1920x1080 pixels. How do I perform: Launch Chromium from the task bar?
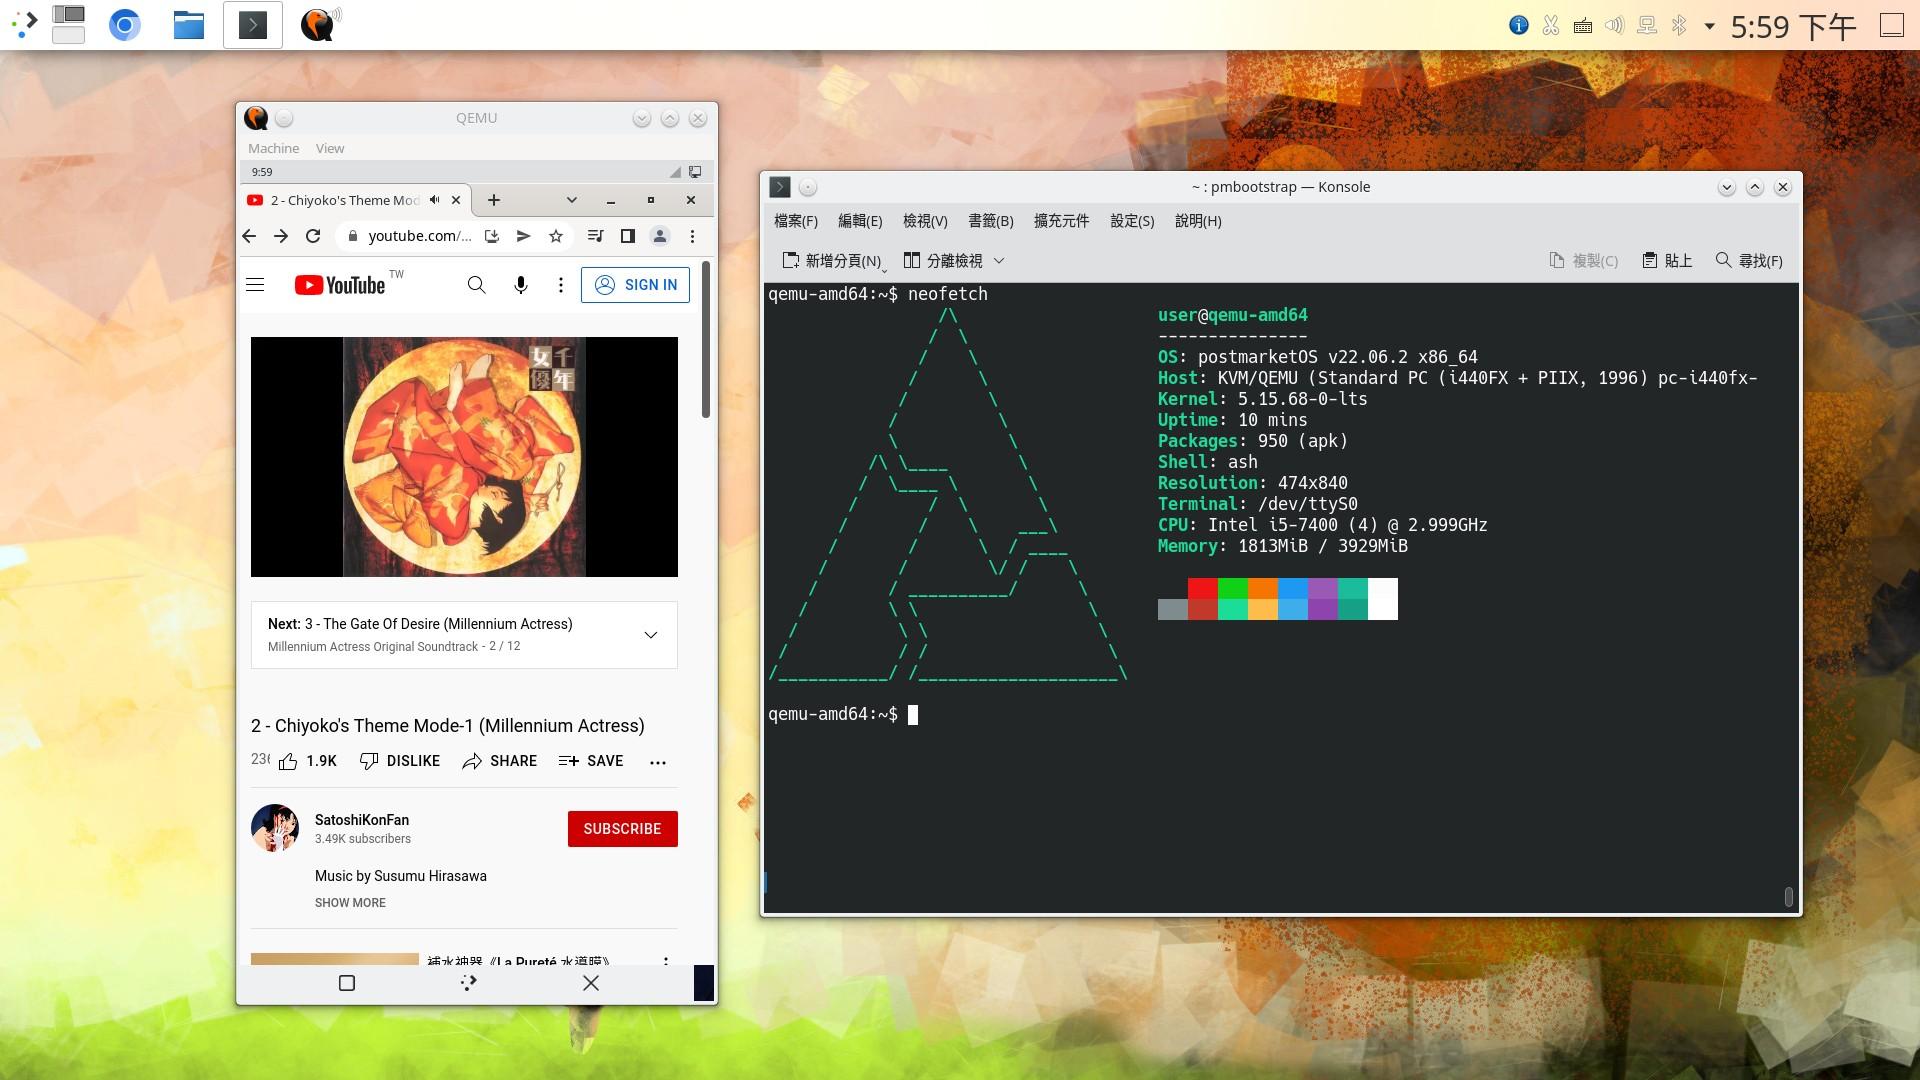(x=125, y=24)
